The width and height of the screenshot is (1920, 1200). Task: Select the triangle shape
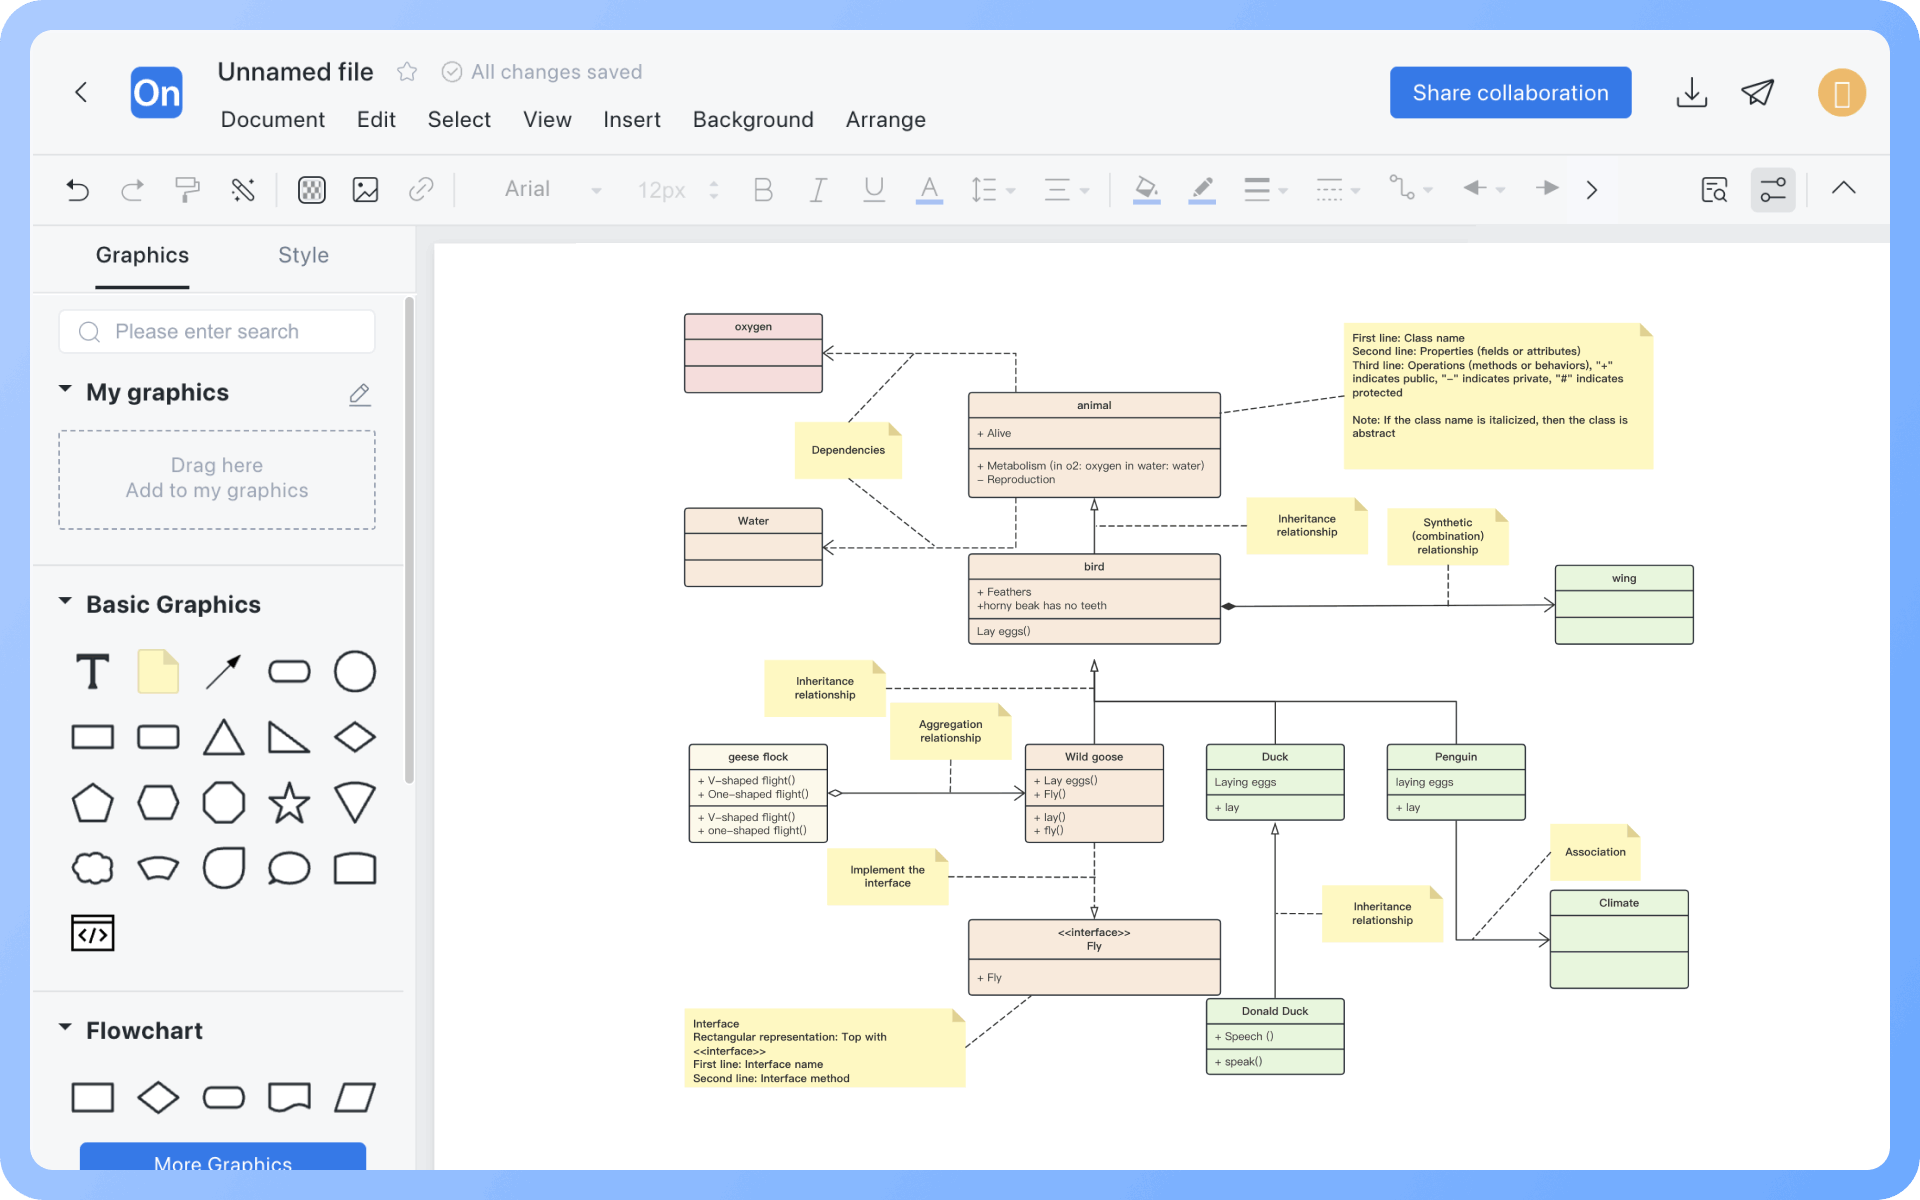[224, 738]
